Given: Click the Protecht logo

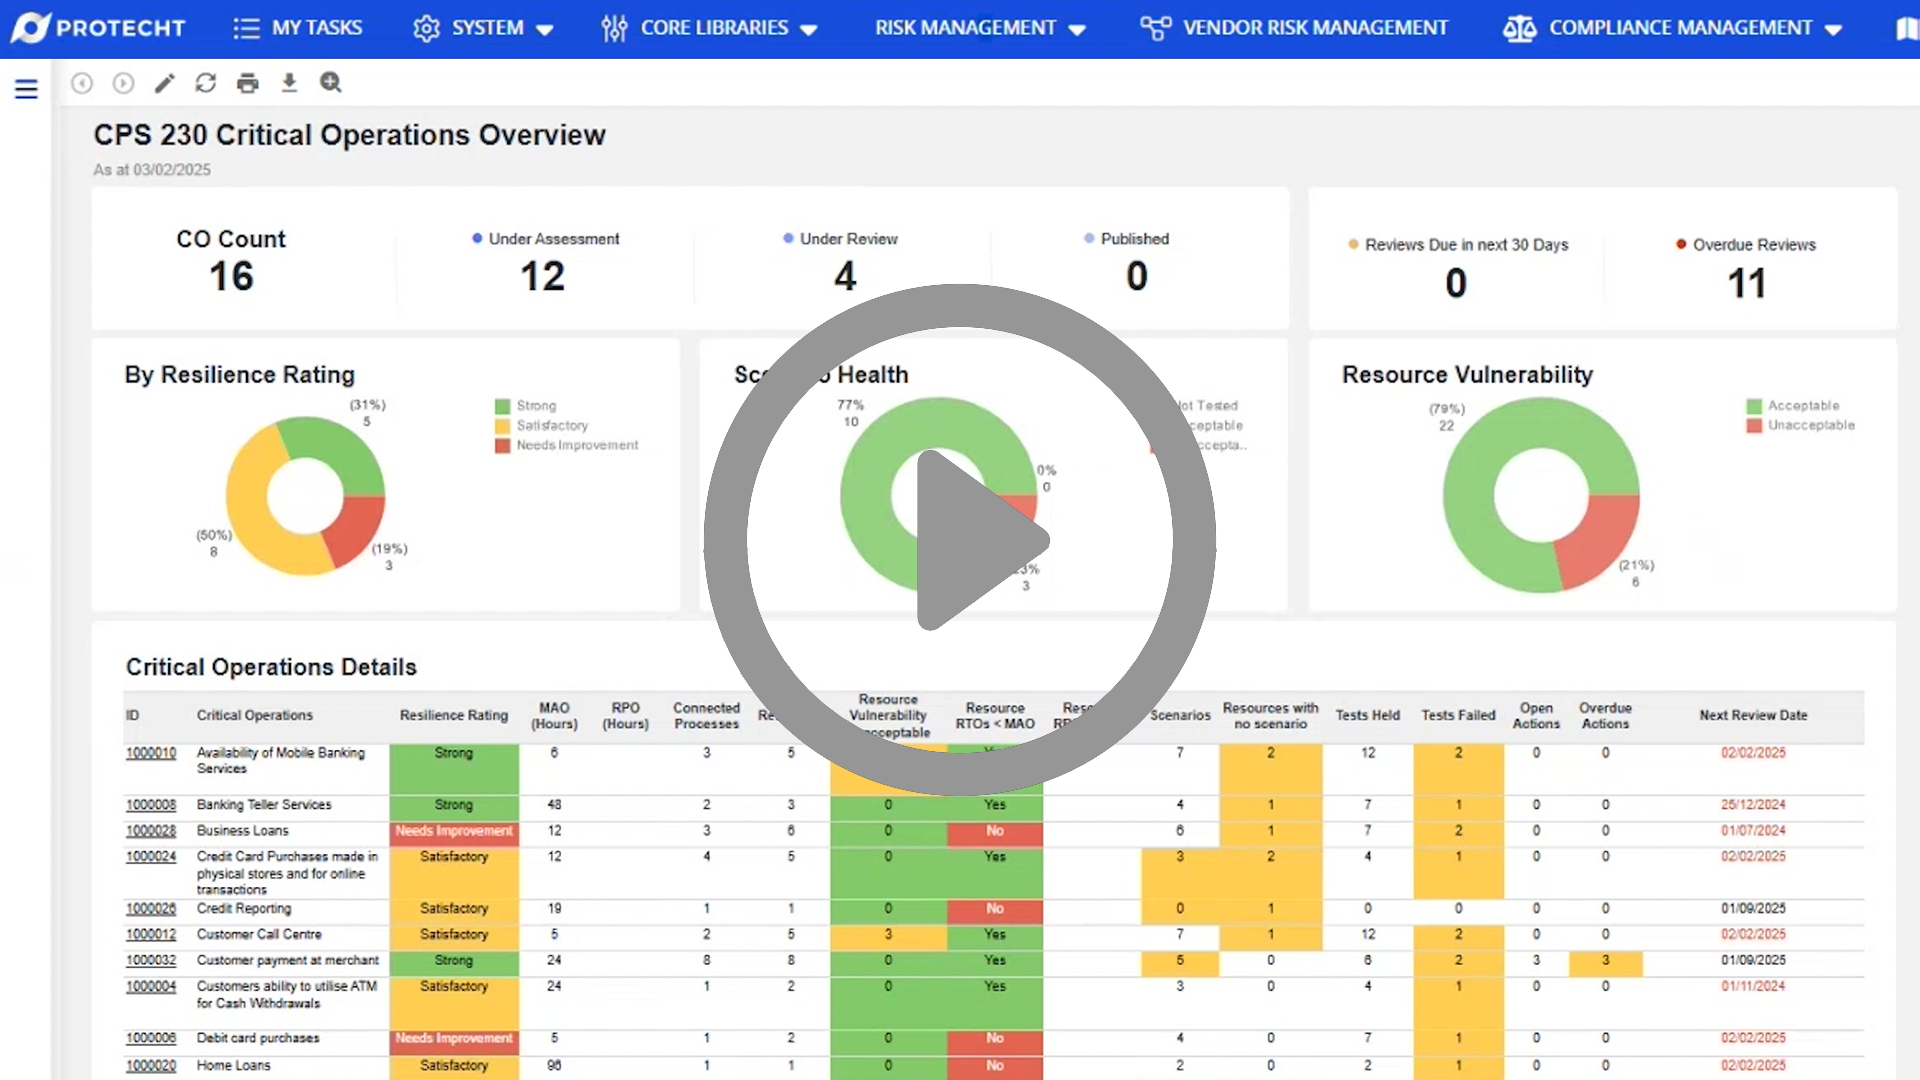Looking at the screenshot, I should pyautogui.click(x=98, y=28).
